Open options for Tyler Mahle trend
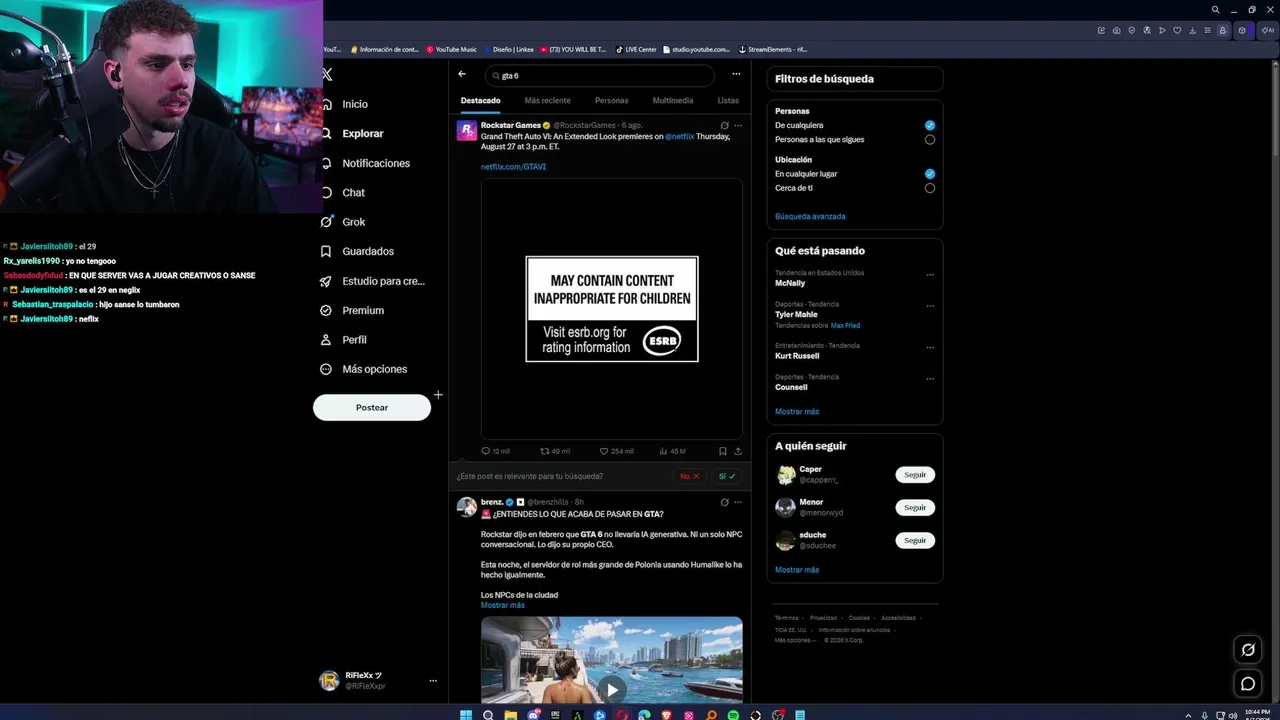The height and width of the screenshot is (720, 1280). (930, 306)
